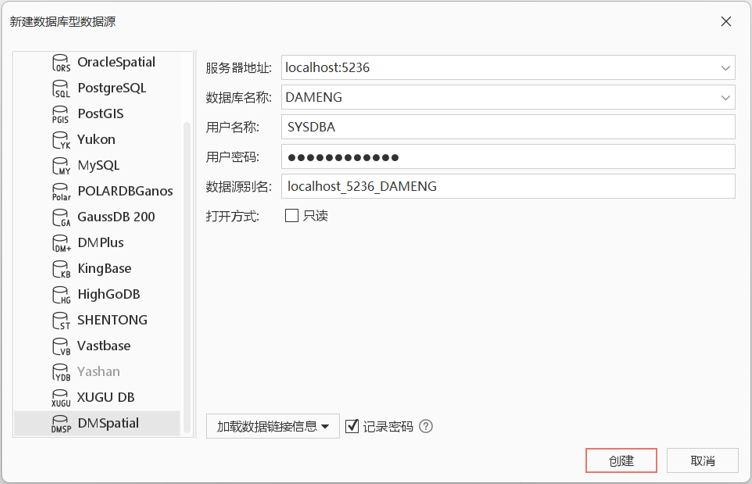Viewport: 752px width, 484px height.
Task: Click the help icon beside 记录密码
Action: (426, 426)
